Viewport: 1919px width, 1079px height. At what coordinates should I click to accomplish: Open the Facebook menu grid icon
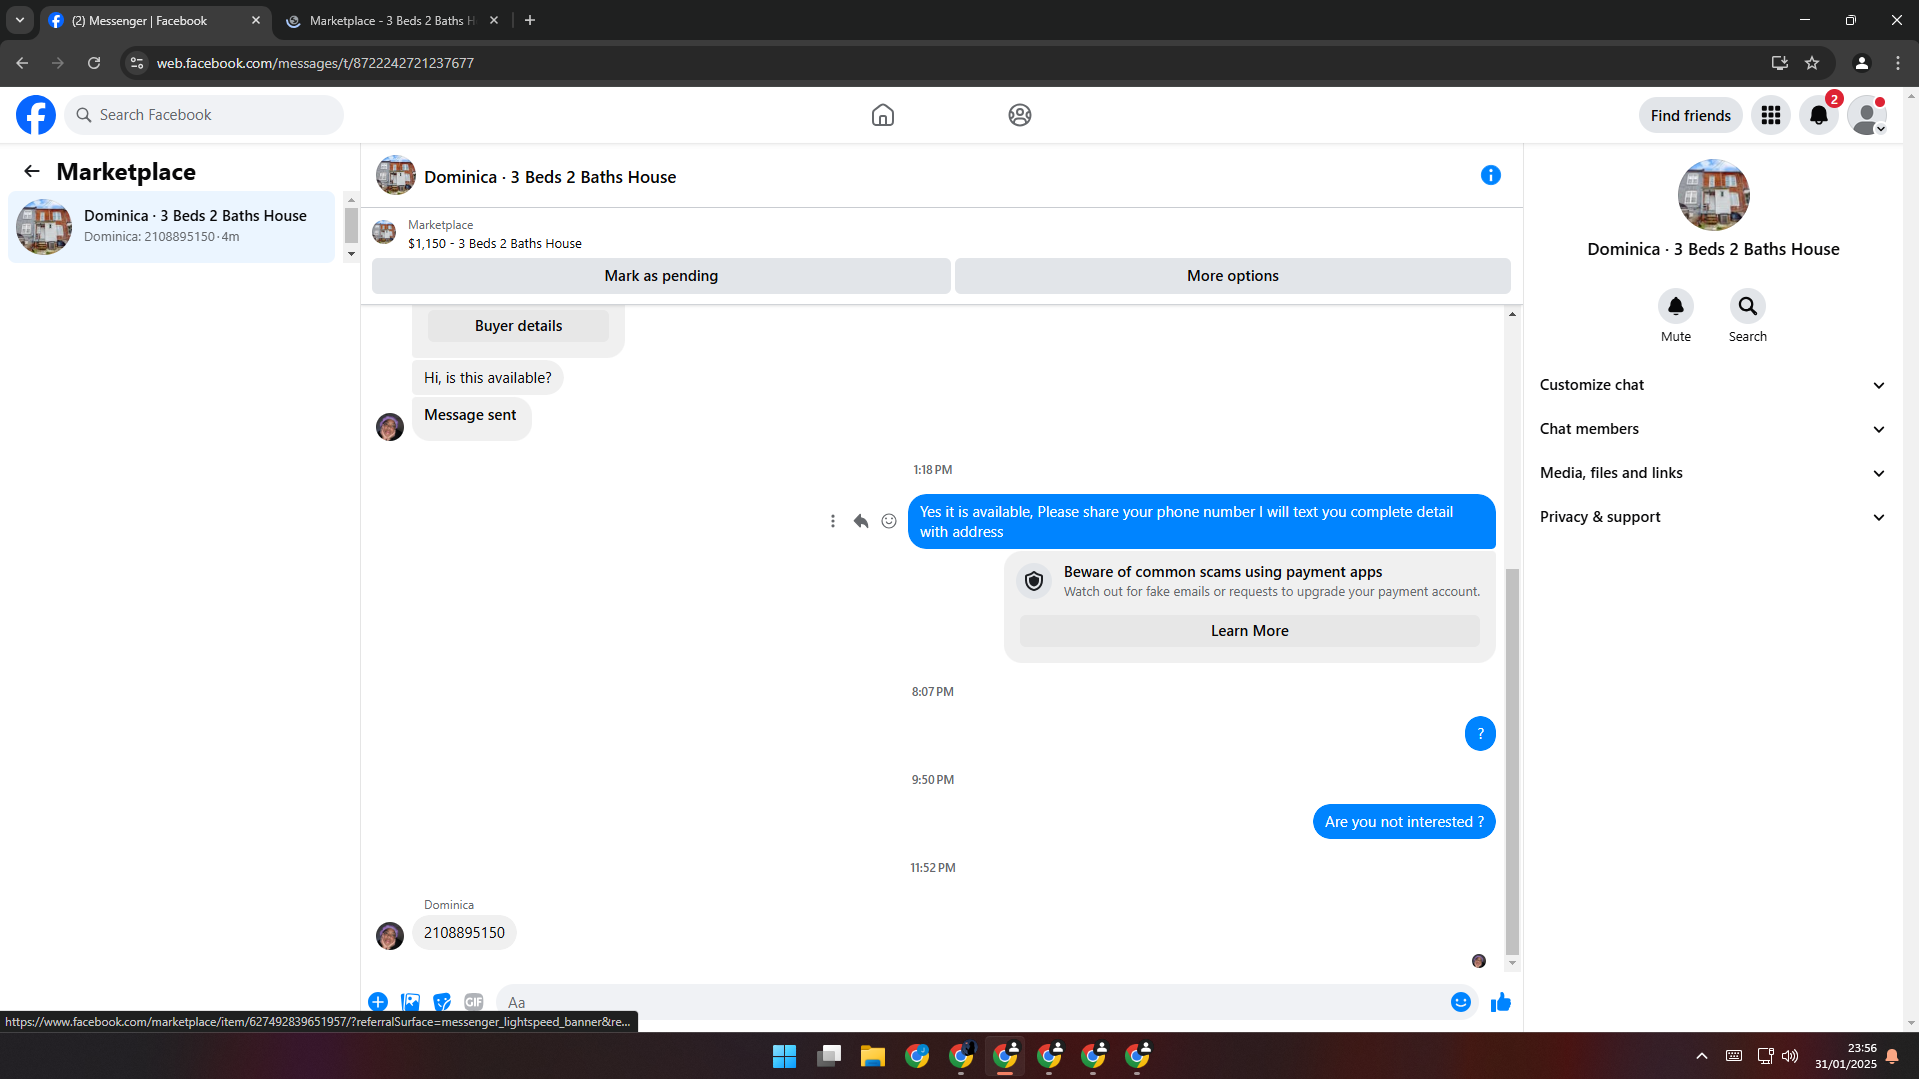(x=1771, y=115)
